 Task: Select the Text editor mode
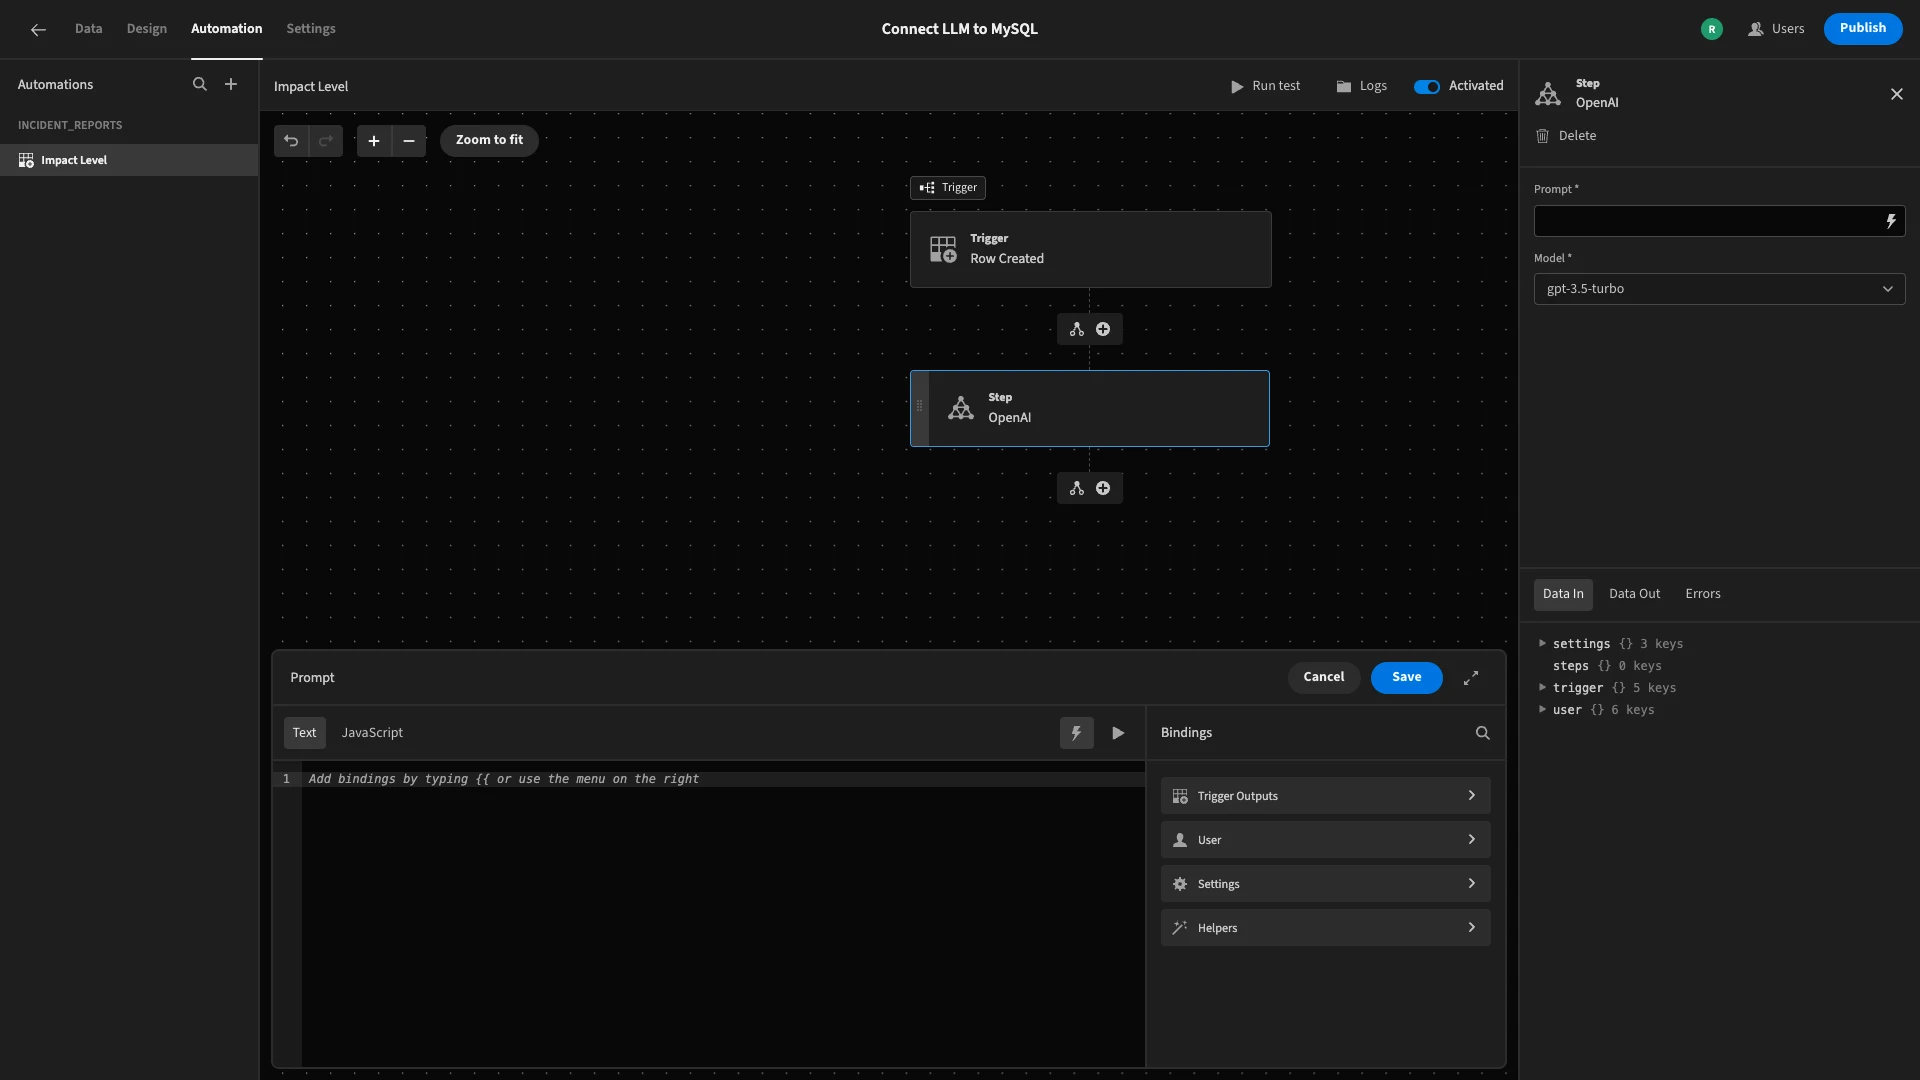[x=304, y=733]
